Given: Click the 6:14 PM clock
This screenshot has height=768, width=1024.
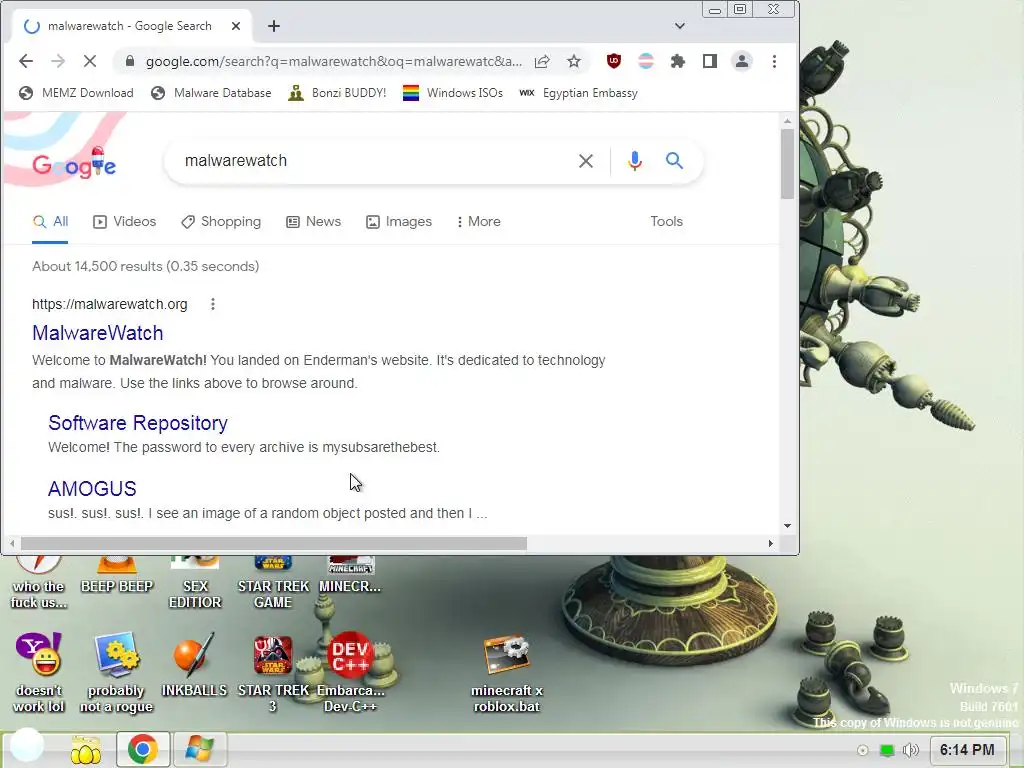Looking at the screenshot, I should click(x=967, y=750).
